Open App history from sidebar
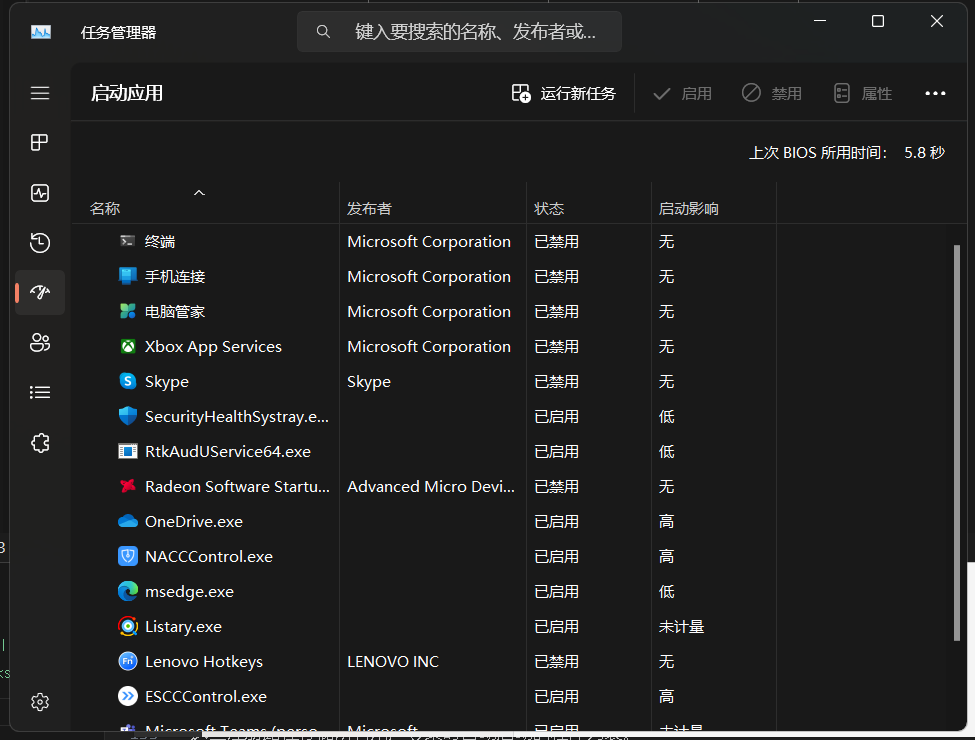The height and width of the screenshot is (740, 975). 40,243
